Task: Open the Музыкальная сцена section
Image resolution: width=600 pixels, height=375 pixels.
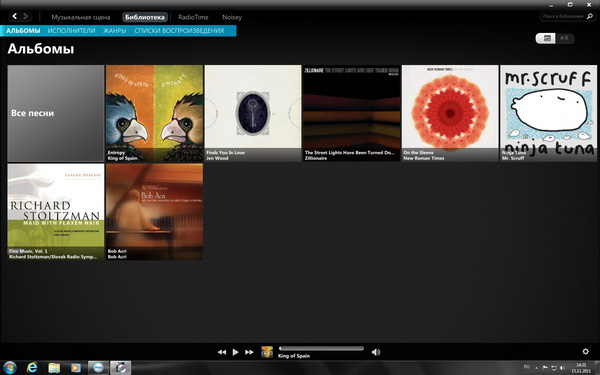Action: 81,17
